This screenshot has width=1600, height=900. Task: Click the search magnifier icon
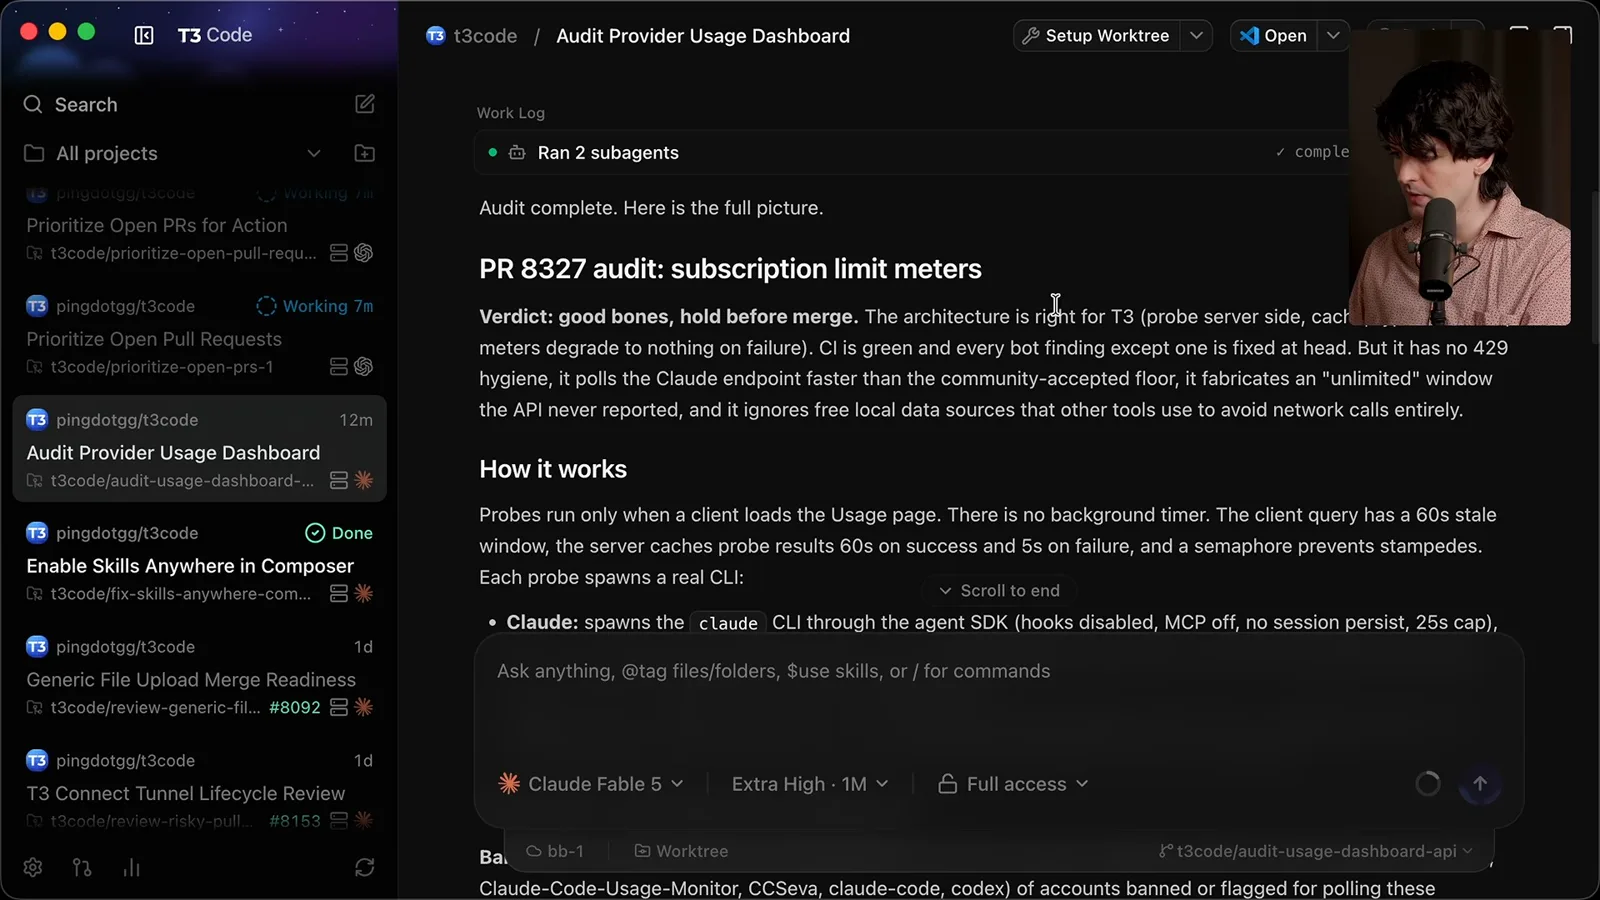point(33,104)
